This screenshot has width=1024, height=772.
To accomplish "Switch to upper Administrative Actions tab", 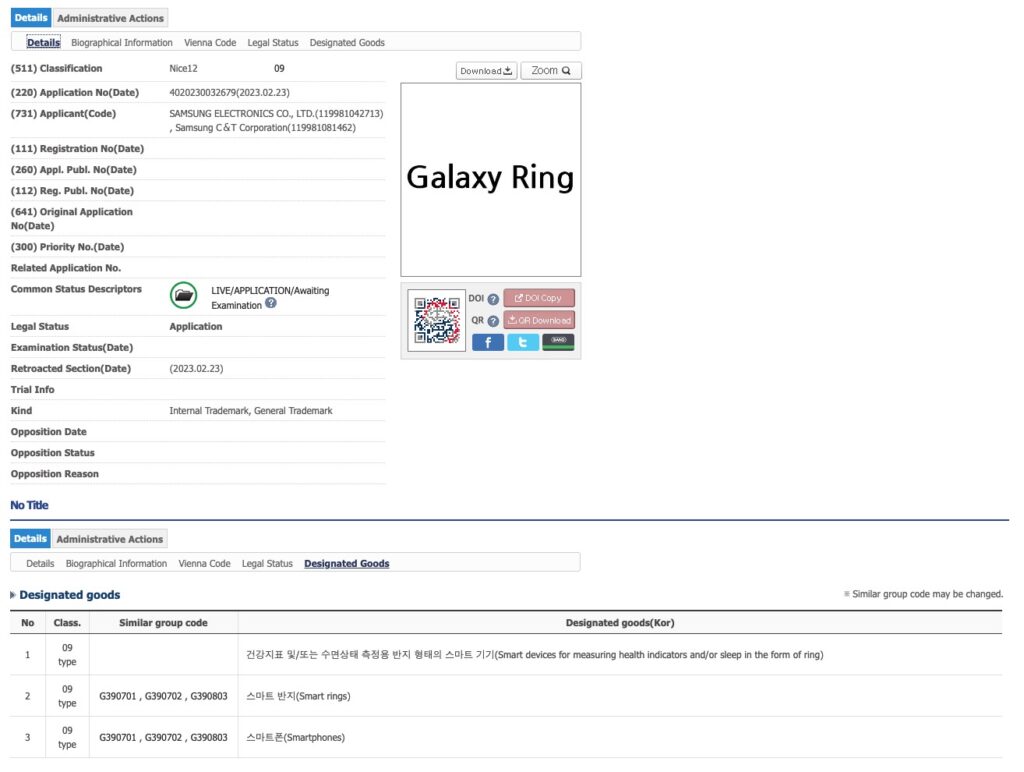I will pos(110,18).
